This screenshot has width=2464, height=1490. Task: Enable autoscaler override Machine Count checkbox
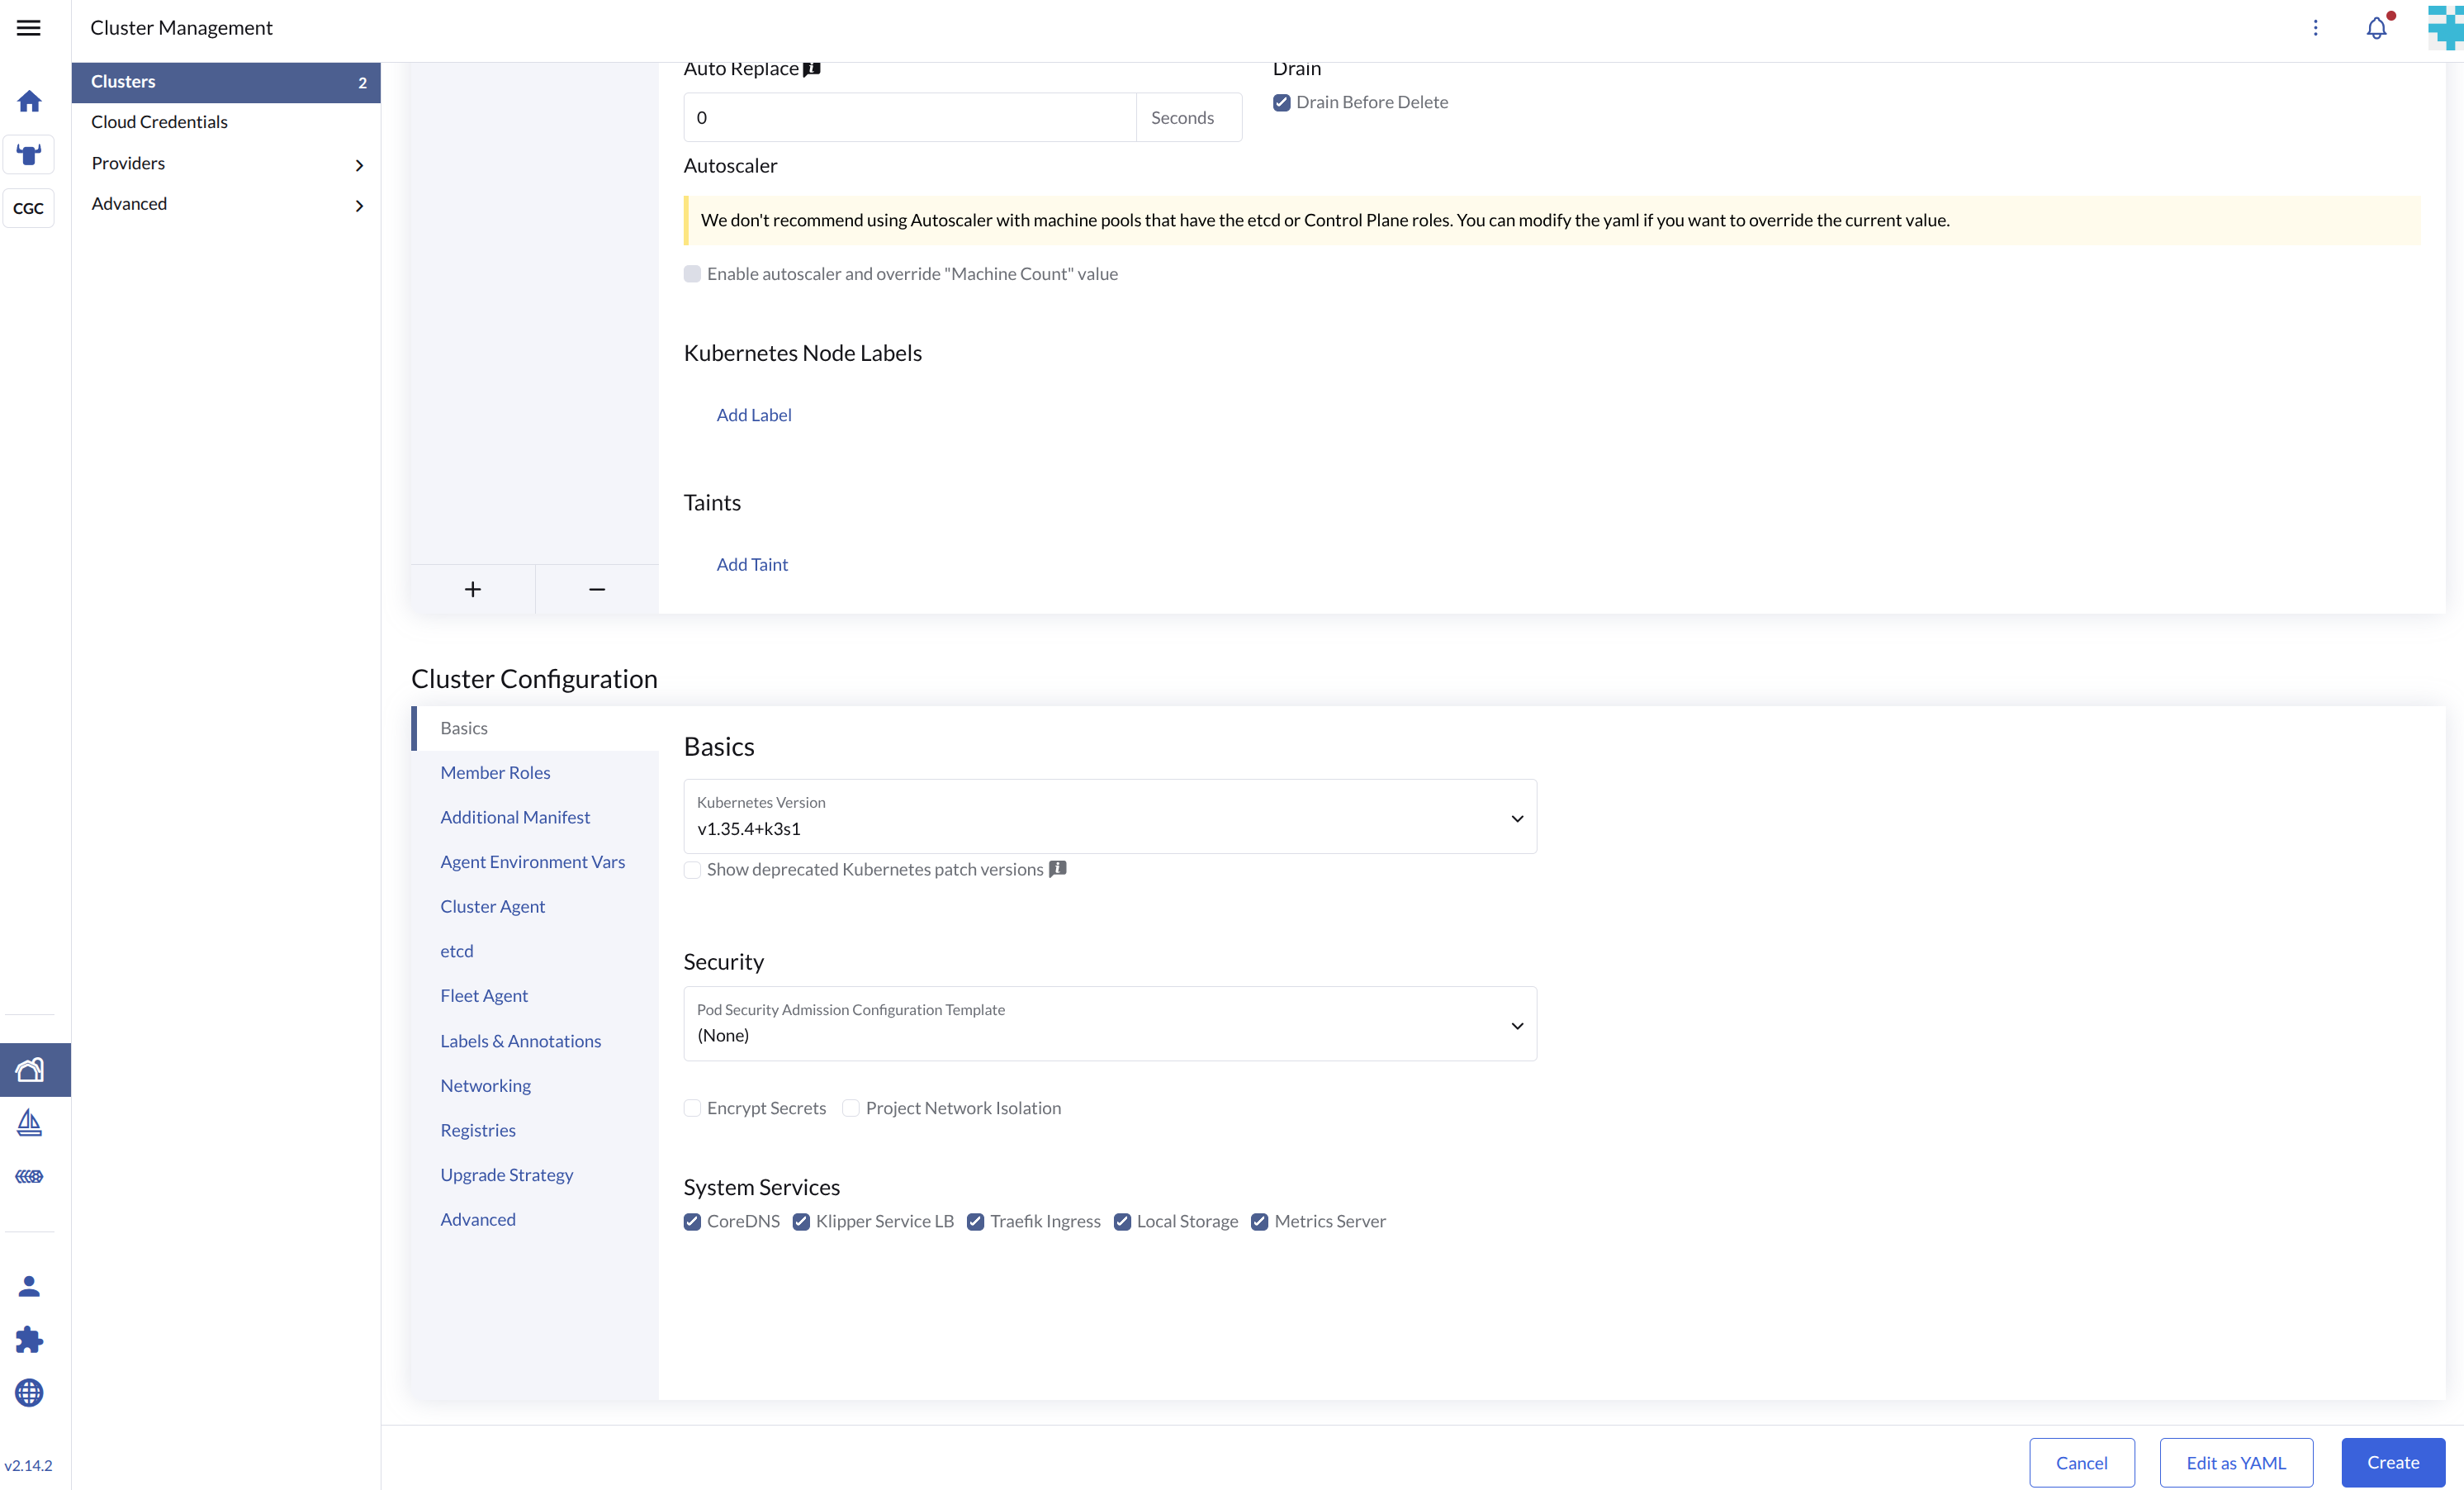[x=692, y=274]
